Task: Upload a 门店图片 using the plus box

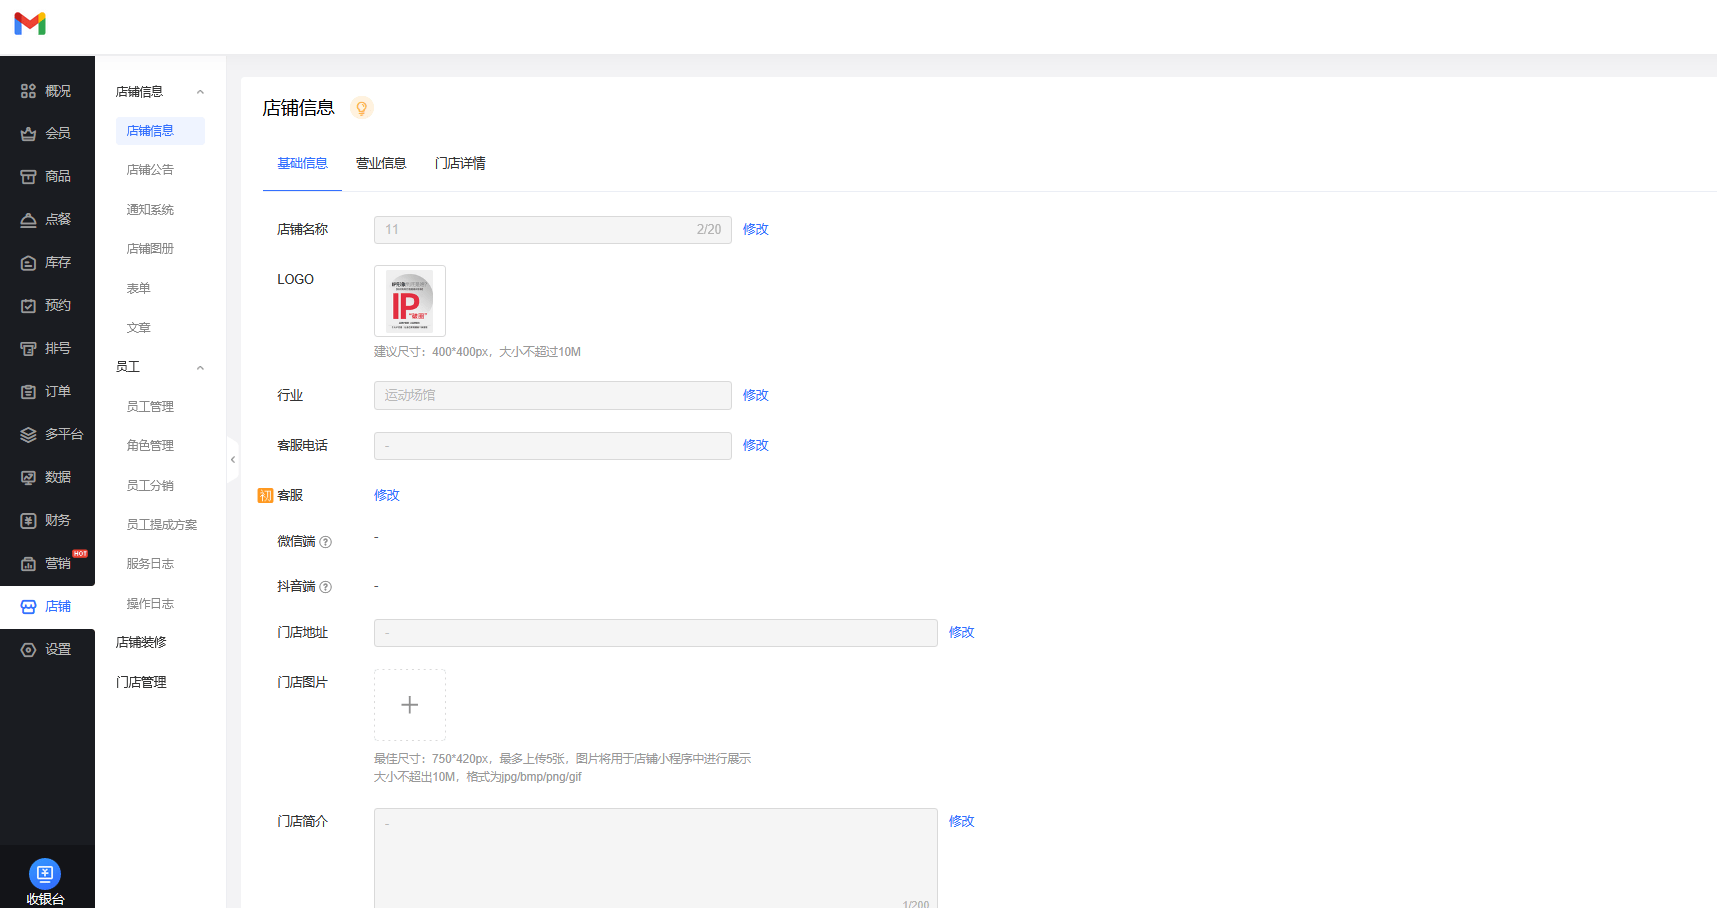Action: (410, 705)
